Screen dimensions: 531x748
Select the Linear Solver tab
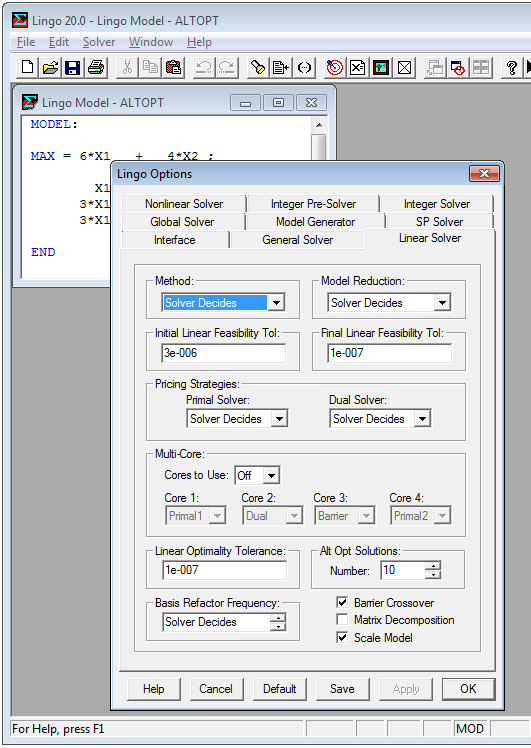430,238
